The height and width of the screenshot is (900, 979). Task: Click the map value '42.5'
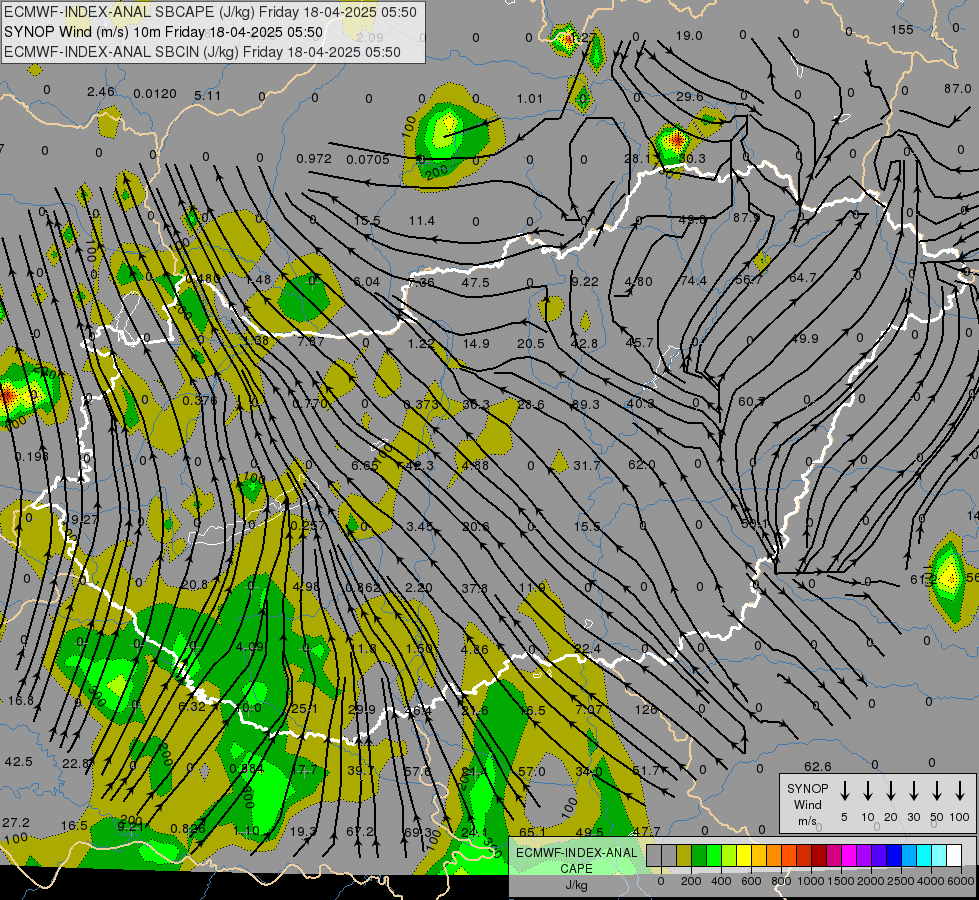[x=18, y=762]
